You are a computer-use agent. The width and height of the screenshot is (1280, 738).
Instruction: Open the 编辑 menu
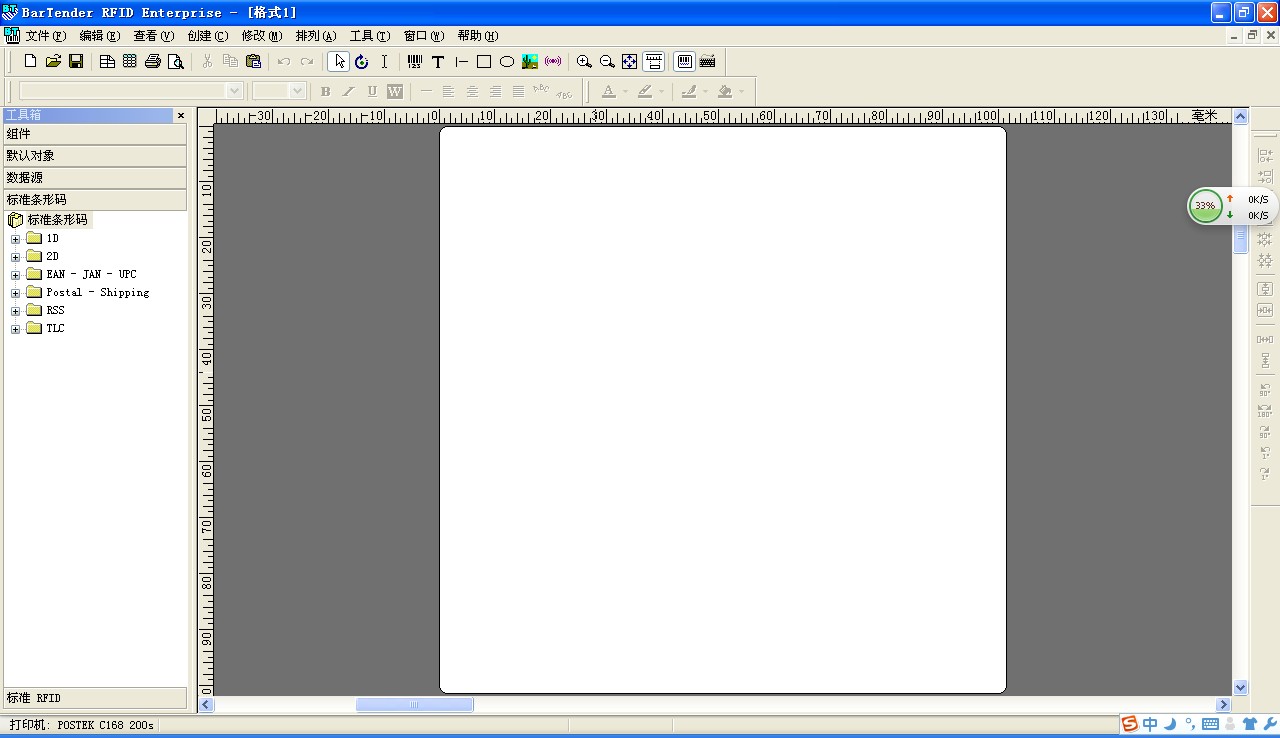click(99, 36)
